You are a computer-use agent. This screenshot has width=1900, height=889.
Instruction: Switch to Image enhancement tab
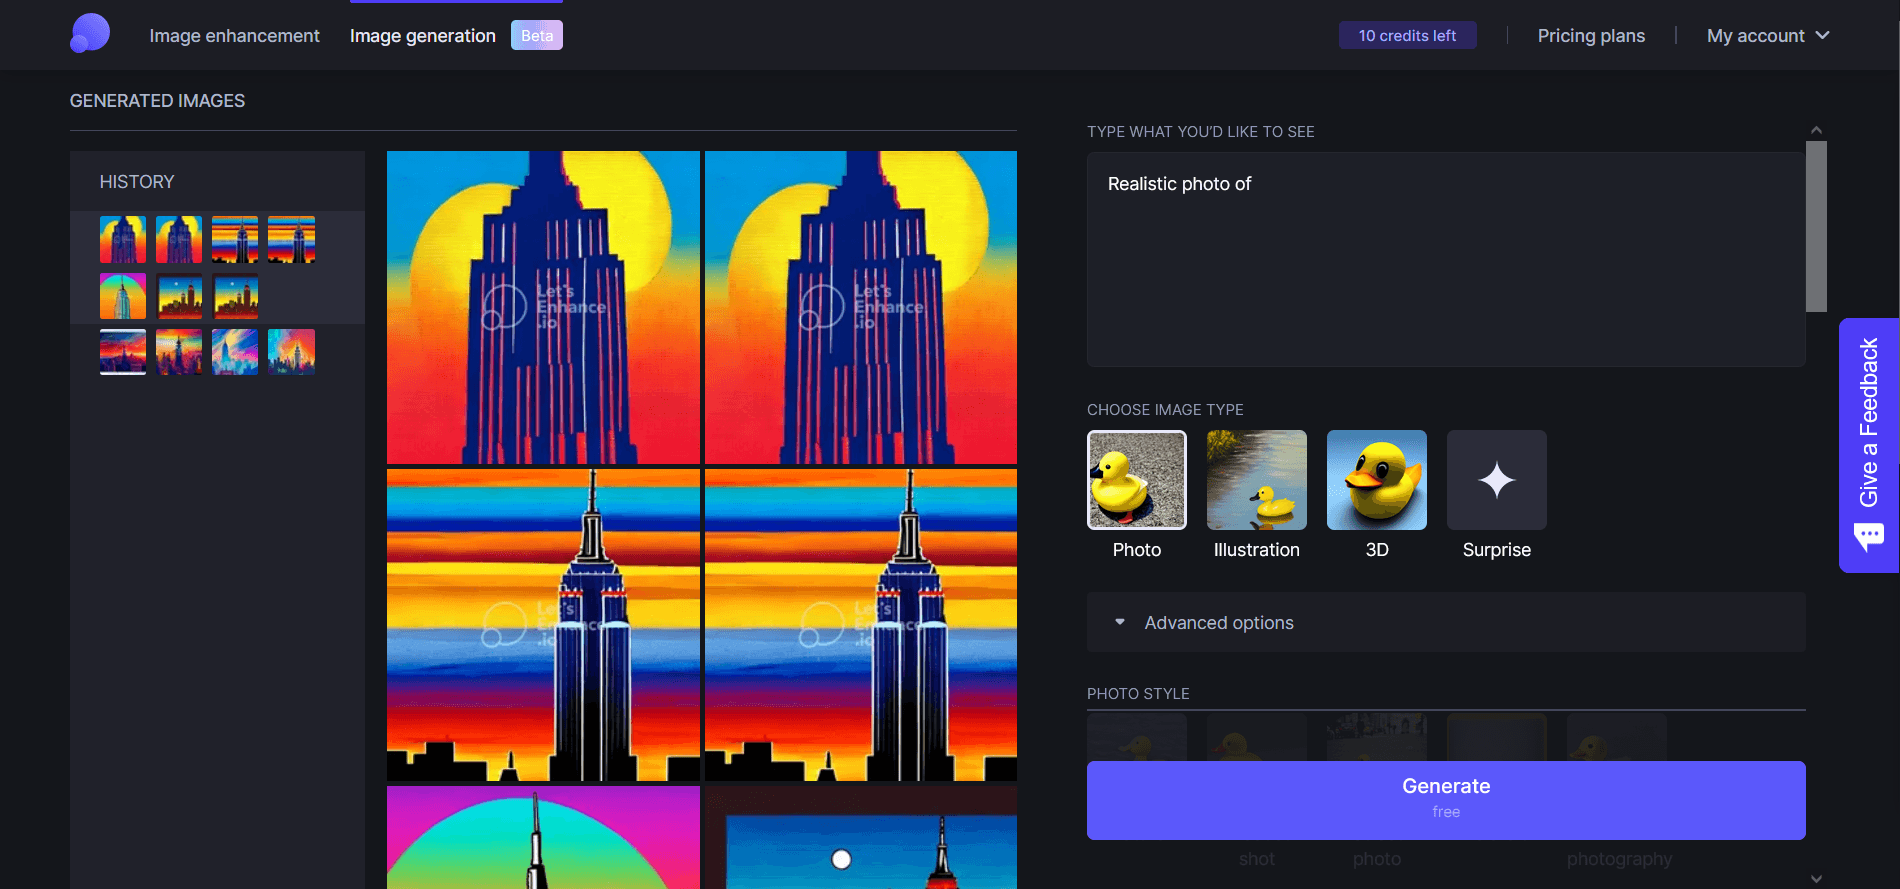pyautogui.click(x=234, y=36)
